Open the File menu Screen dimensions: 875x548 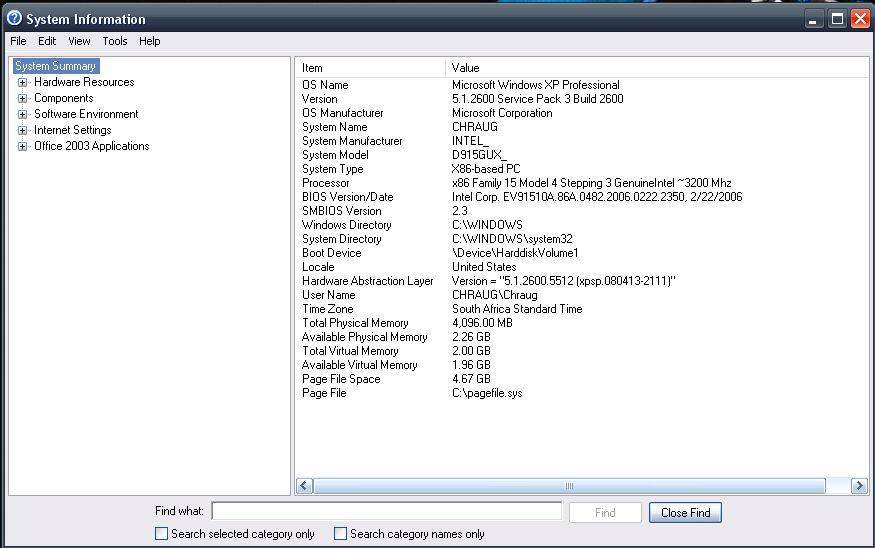[x=18, y=41]
